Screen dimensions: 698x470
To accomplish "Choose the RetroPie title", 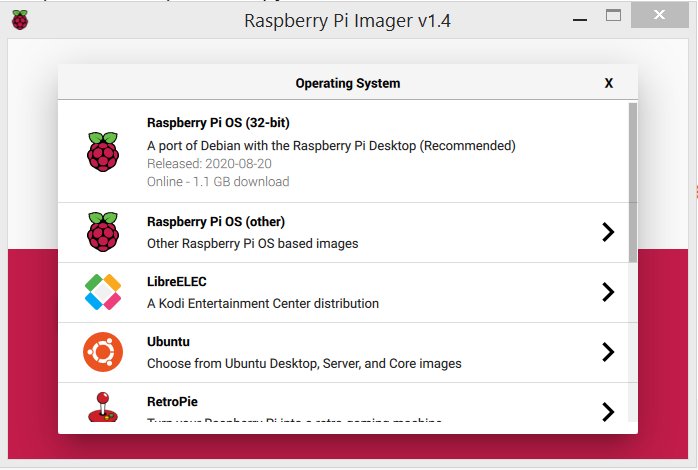I will pos(172,402).
